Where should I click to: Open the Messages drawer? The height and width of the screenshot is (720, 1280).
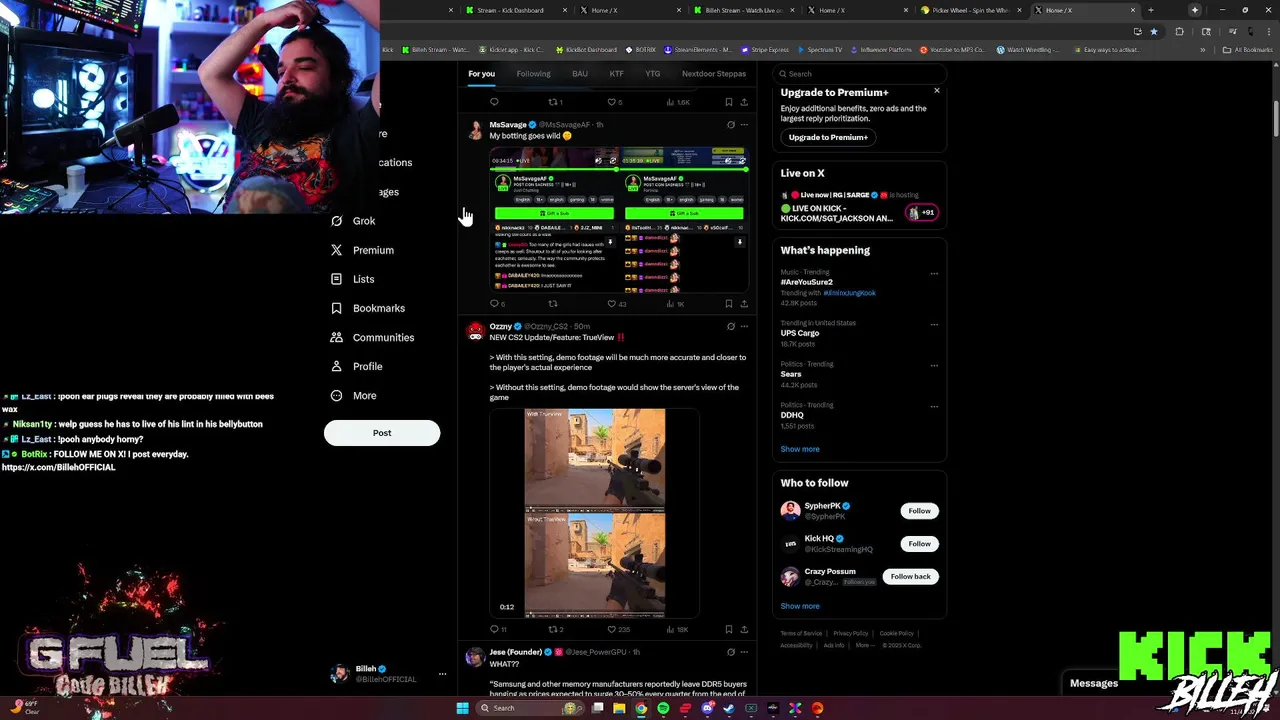pos(1094,683)
